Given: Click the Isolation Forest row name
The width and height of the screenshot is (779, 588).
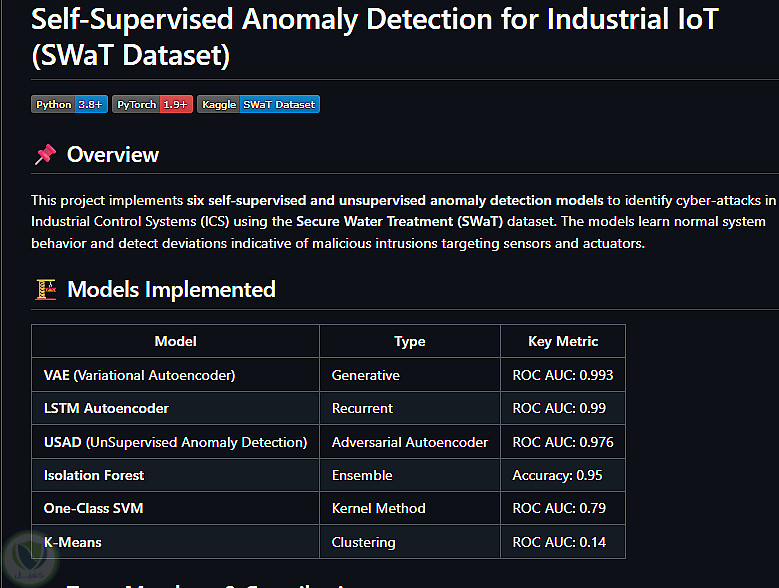Looking at the screenshot, I should 94,475.
